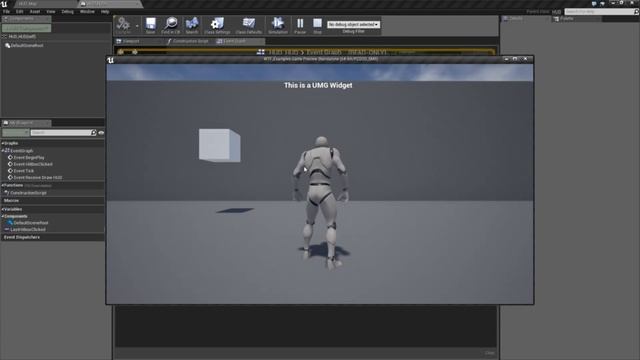
Task: Click the Compile toolbar button
Action: point(123,25)
